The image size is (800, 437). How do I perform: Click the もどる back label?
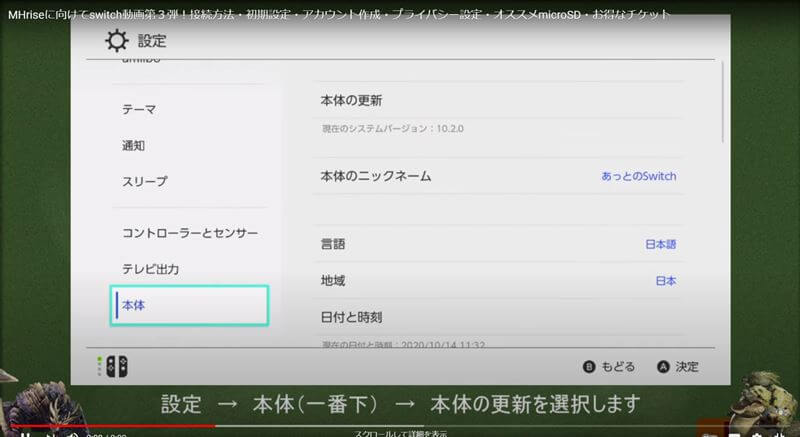(618, 367)
